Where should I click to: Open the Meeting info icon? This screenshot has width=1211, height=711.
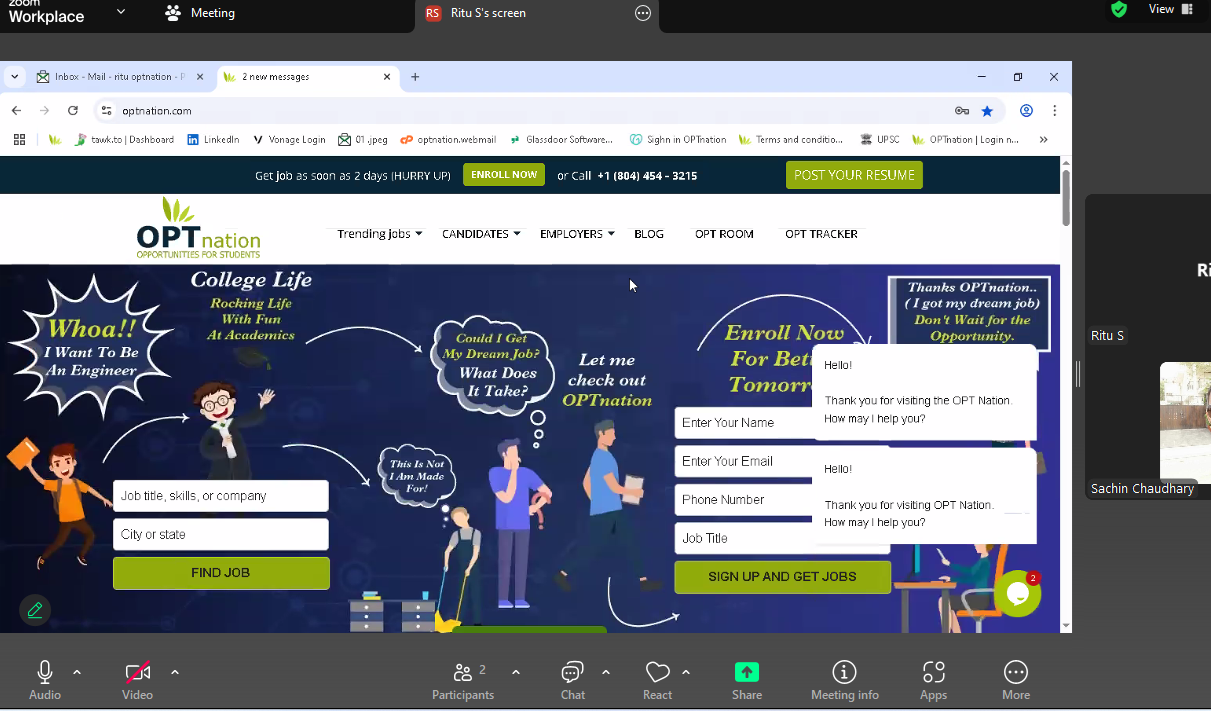pyautogui.click(x=844, y=673)
